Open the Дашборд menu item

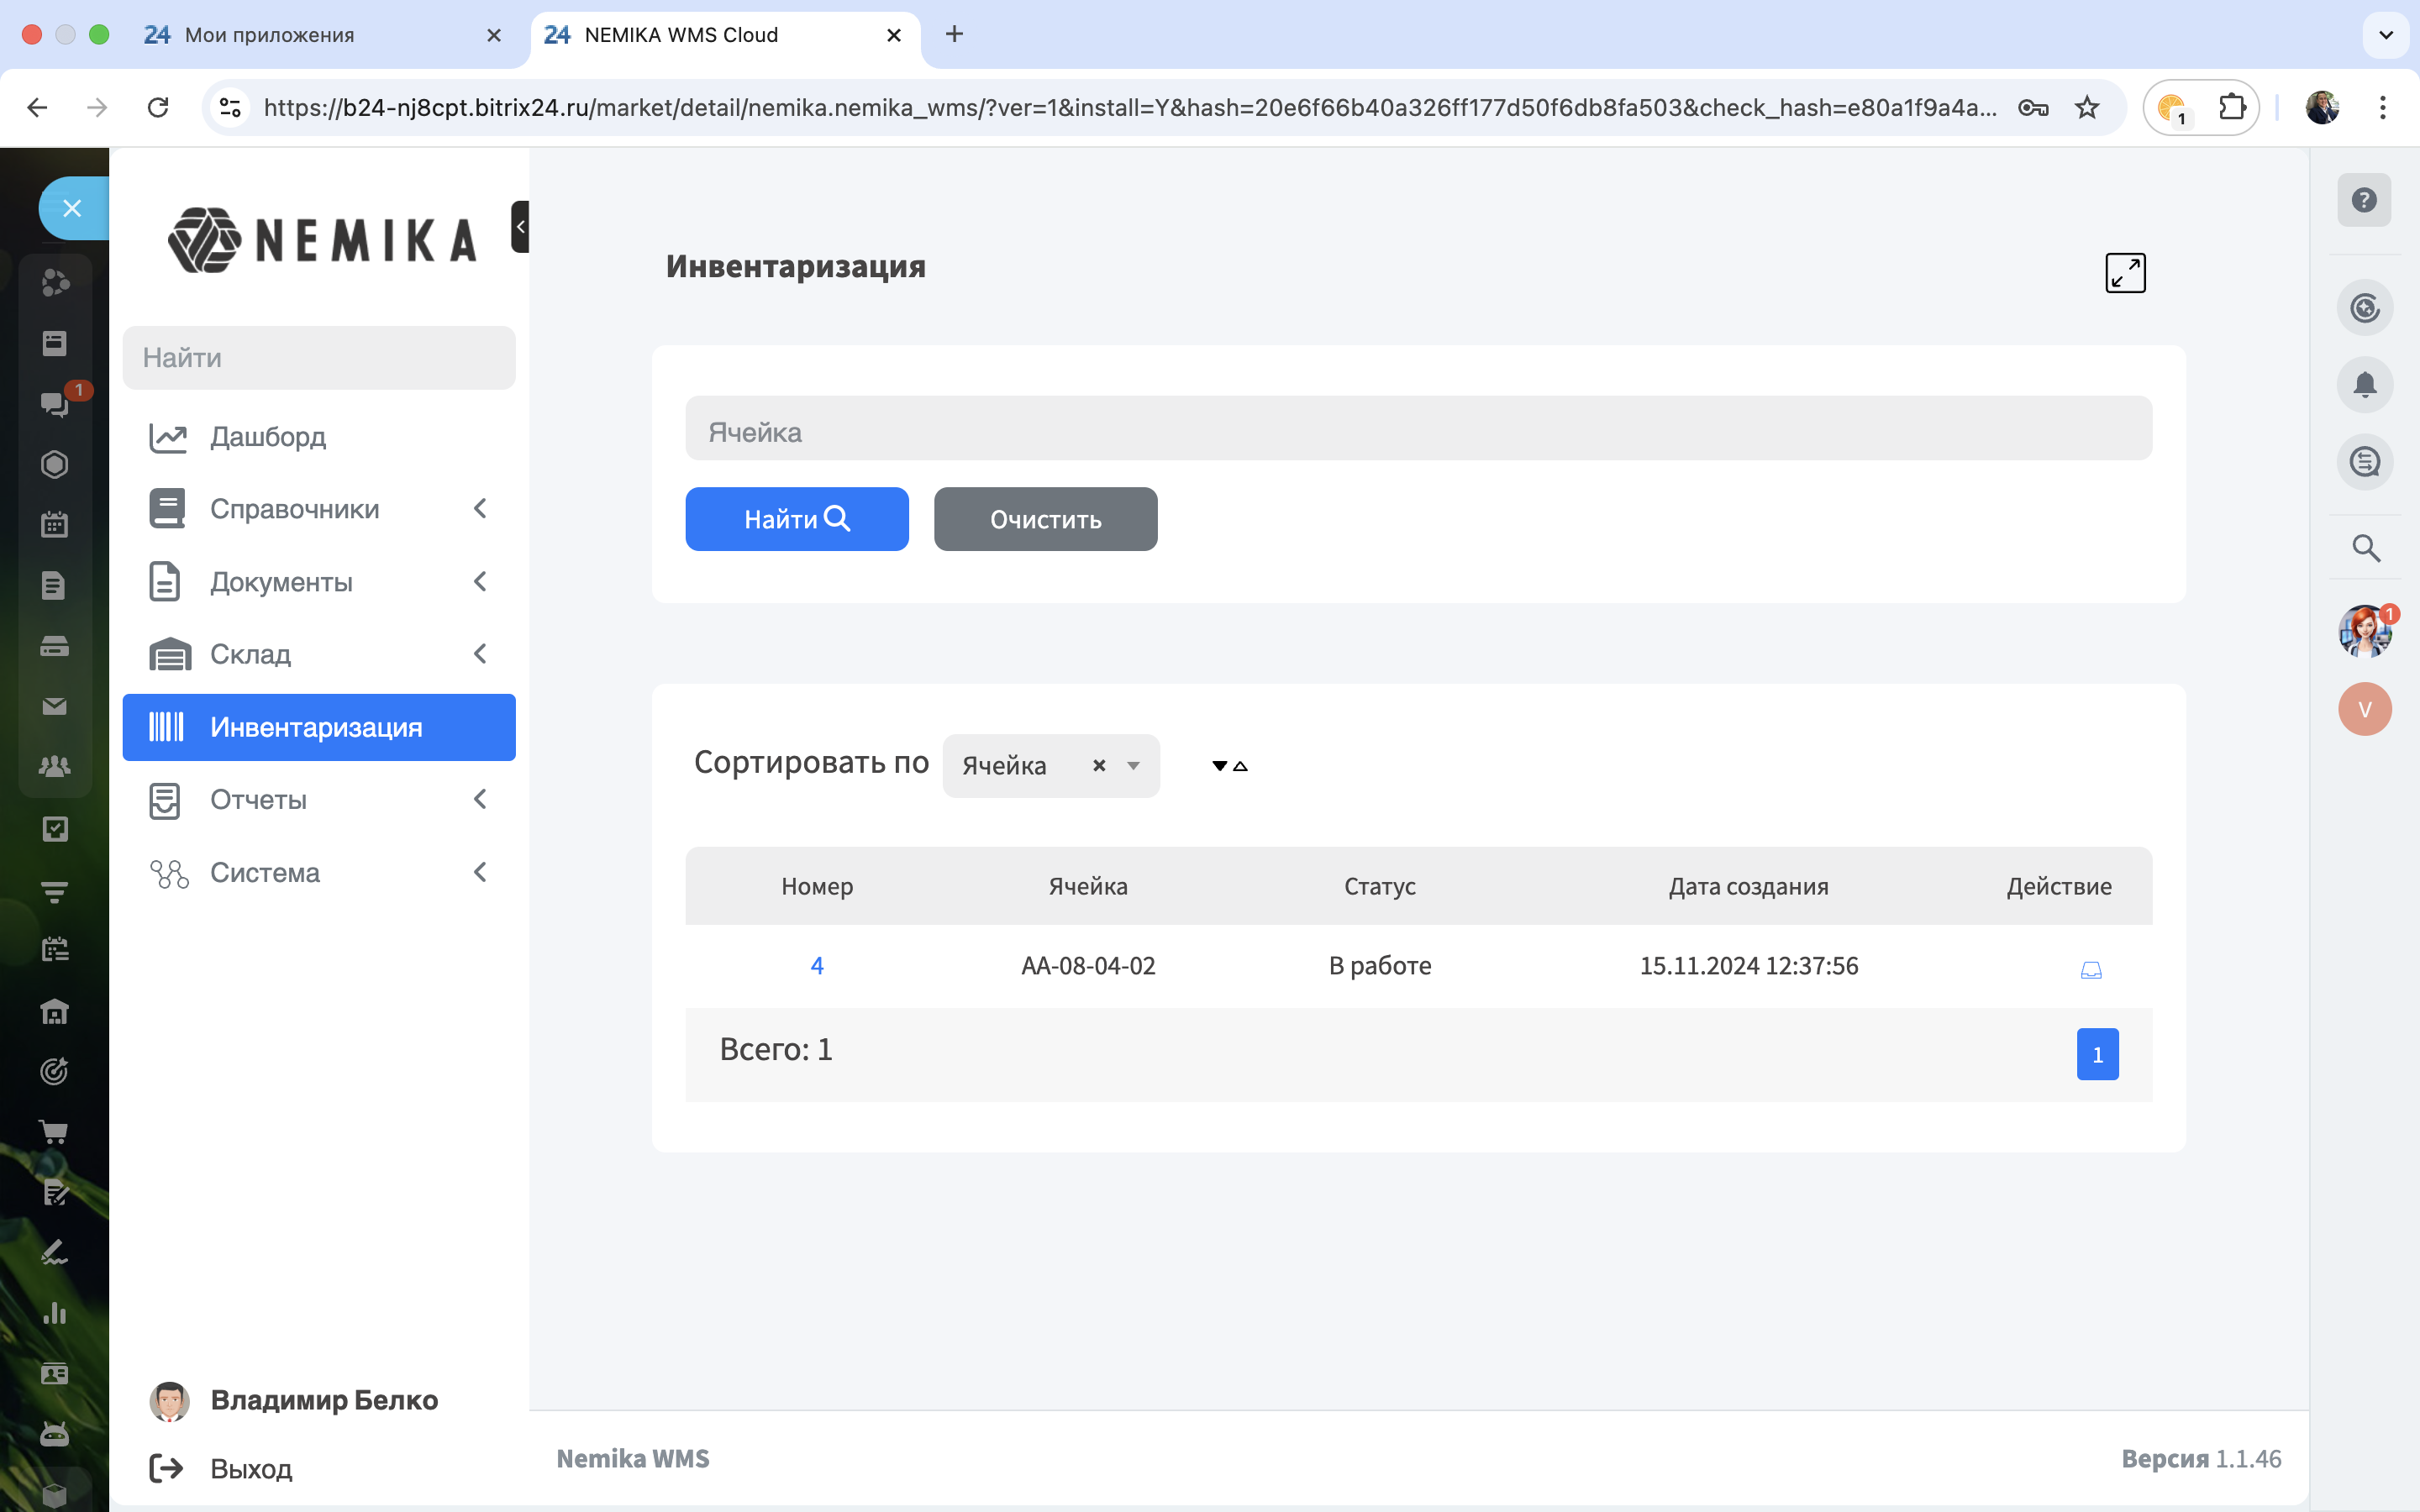(x=268, y=437)
